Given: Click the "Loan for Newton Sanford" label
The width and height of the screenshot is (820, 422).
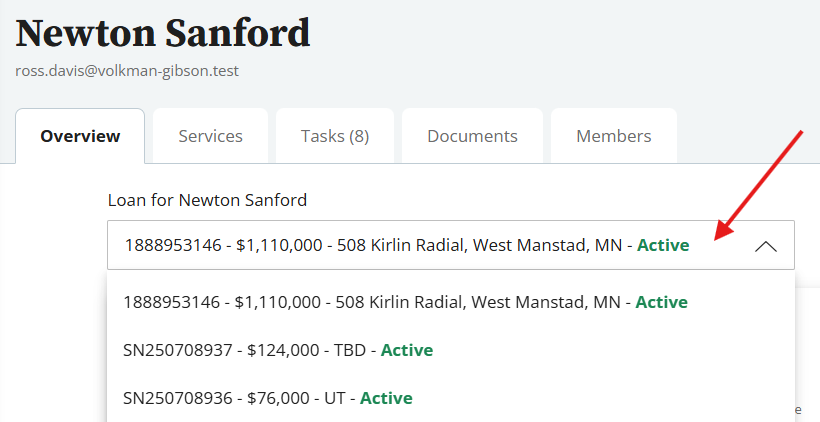Looking at the screenshot, I should point(207,200).
